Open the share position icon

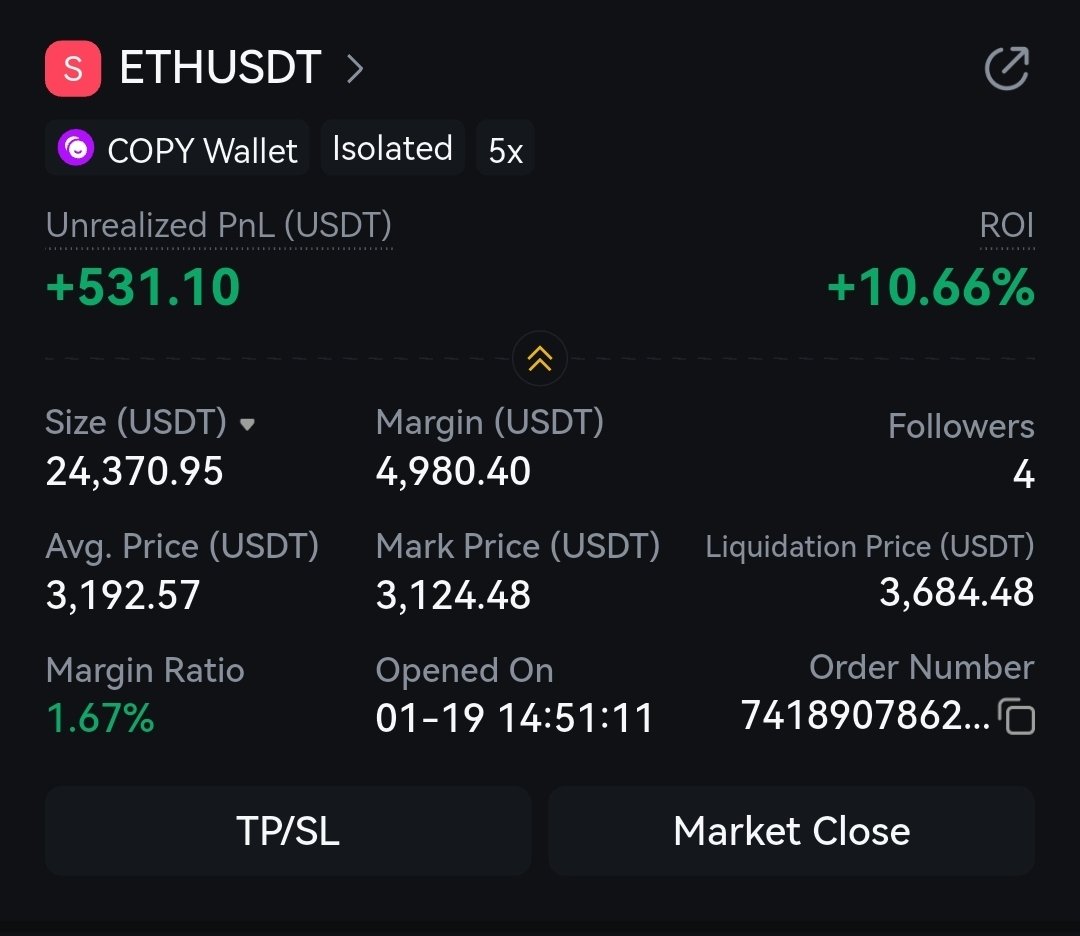coord(1006,69)
